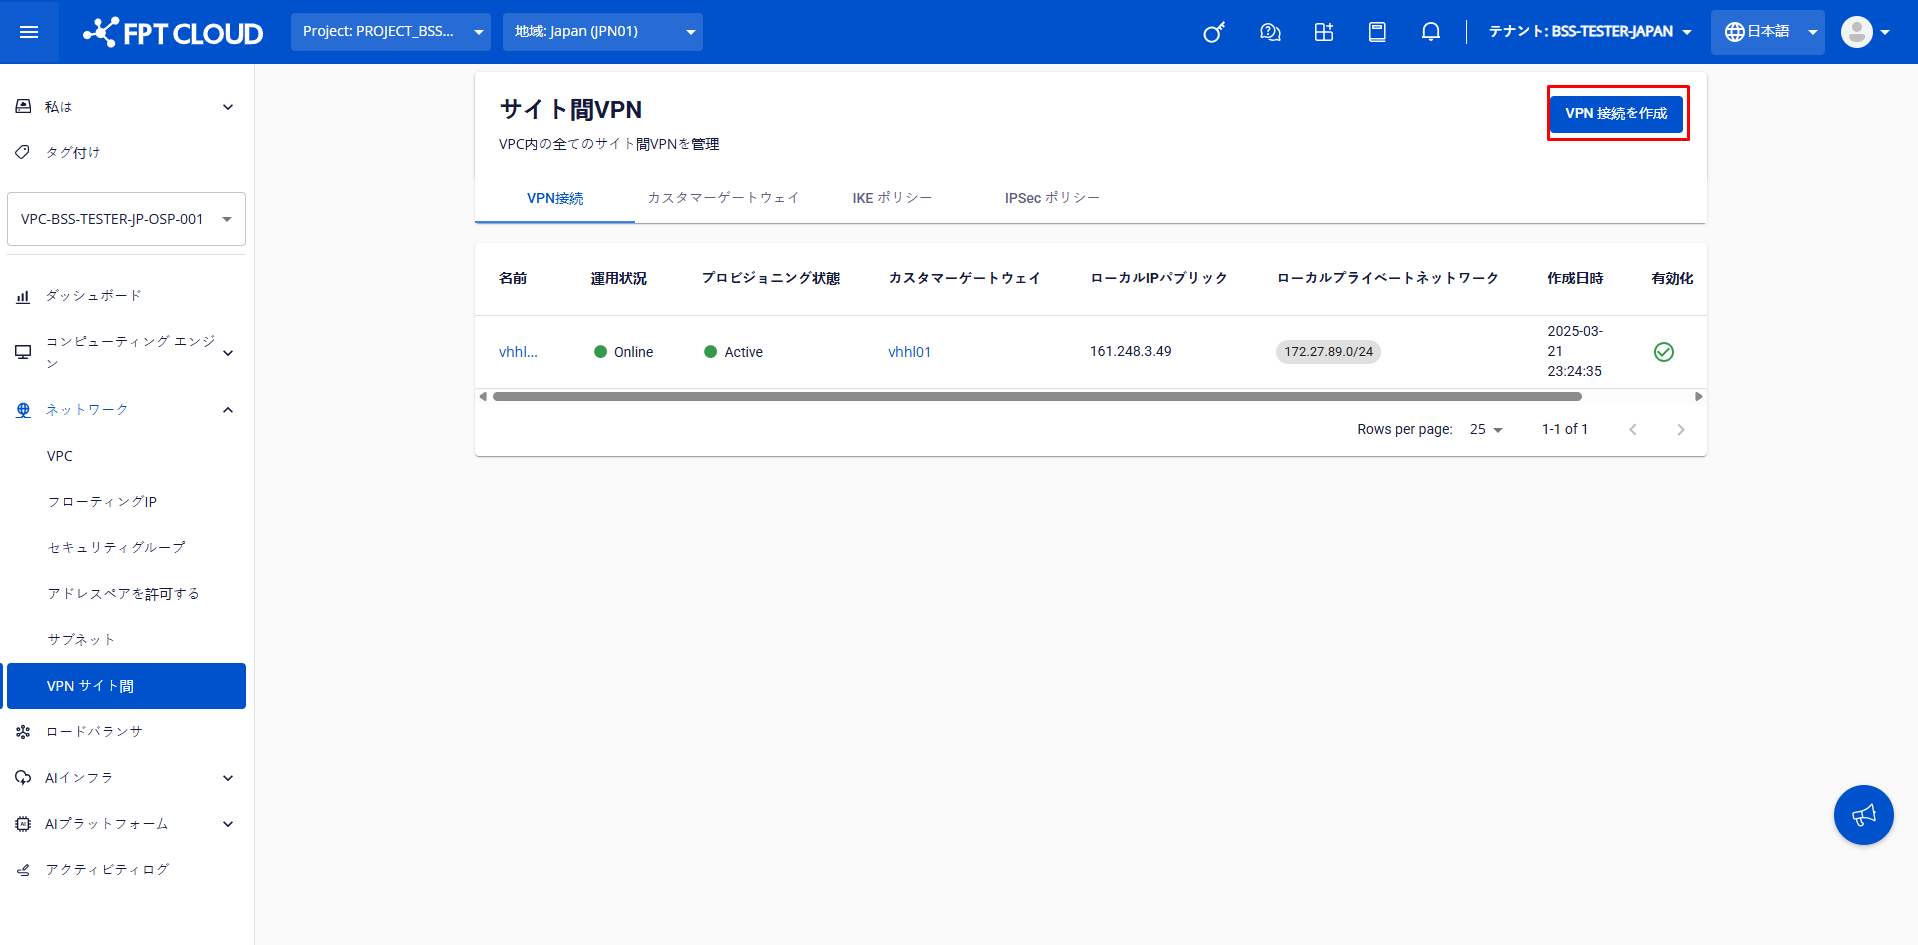
Task: Open the key management icon in header
Action: point(1214,32)
